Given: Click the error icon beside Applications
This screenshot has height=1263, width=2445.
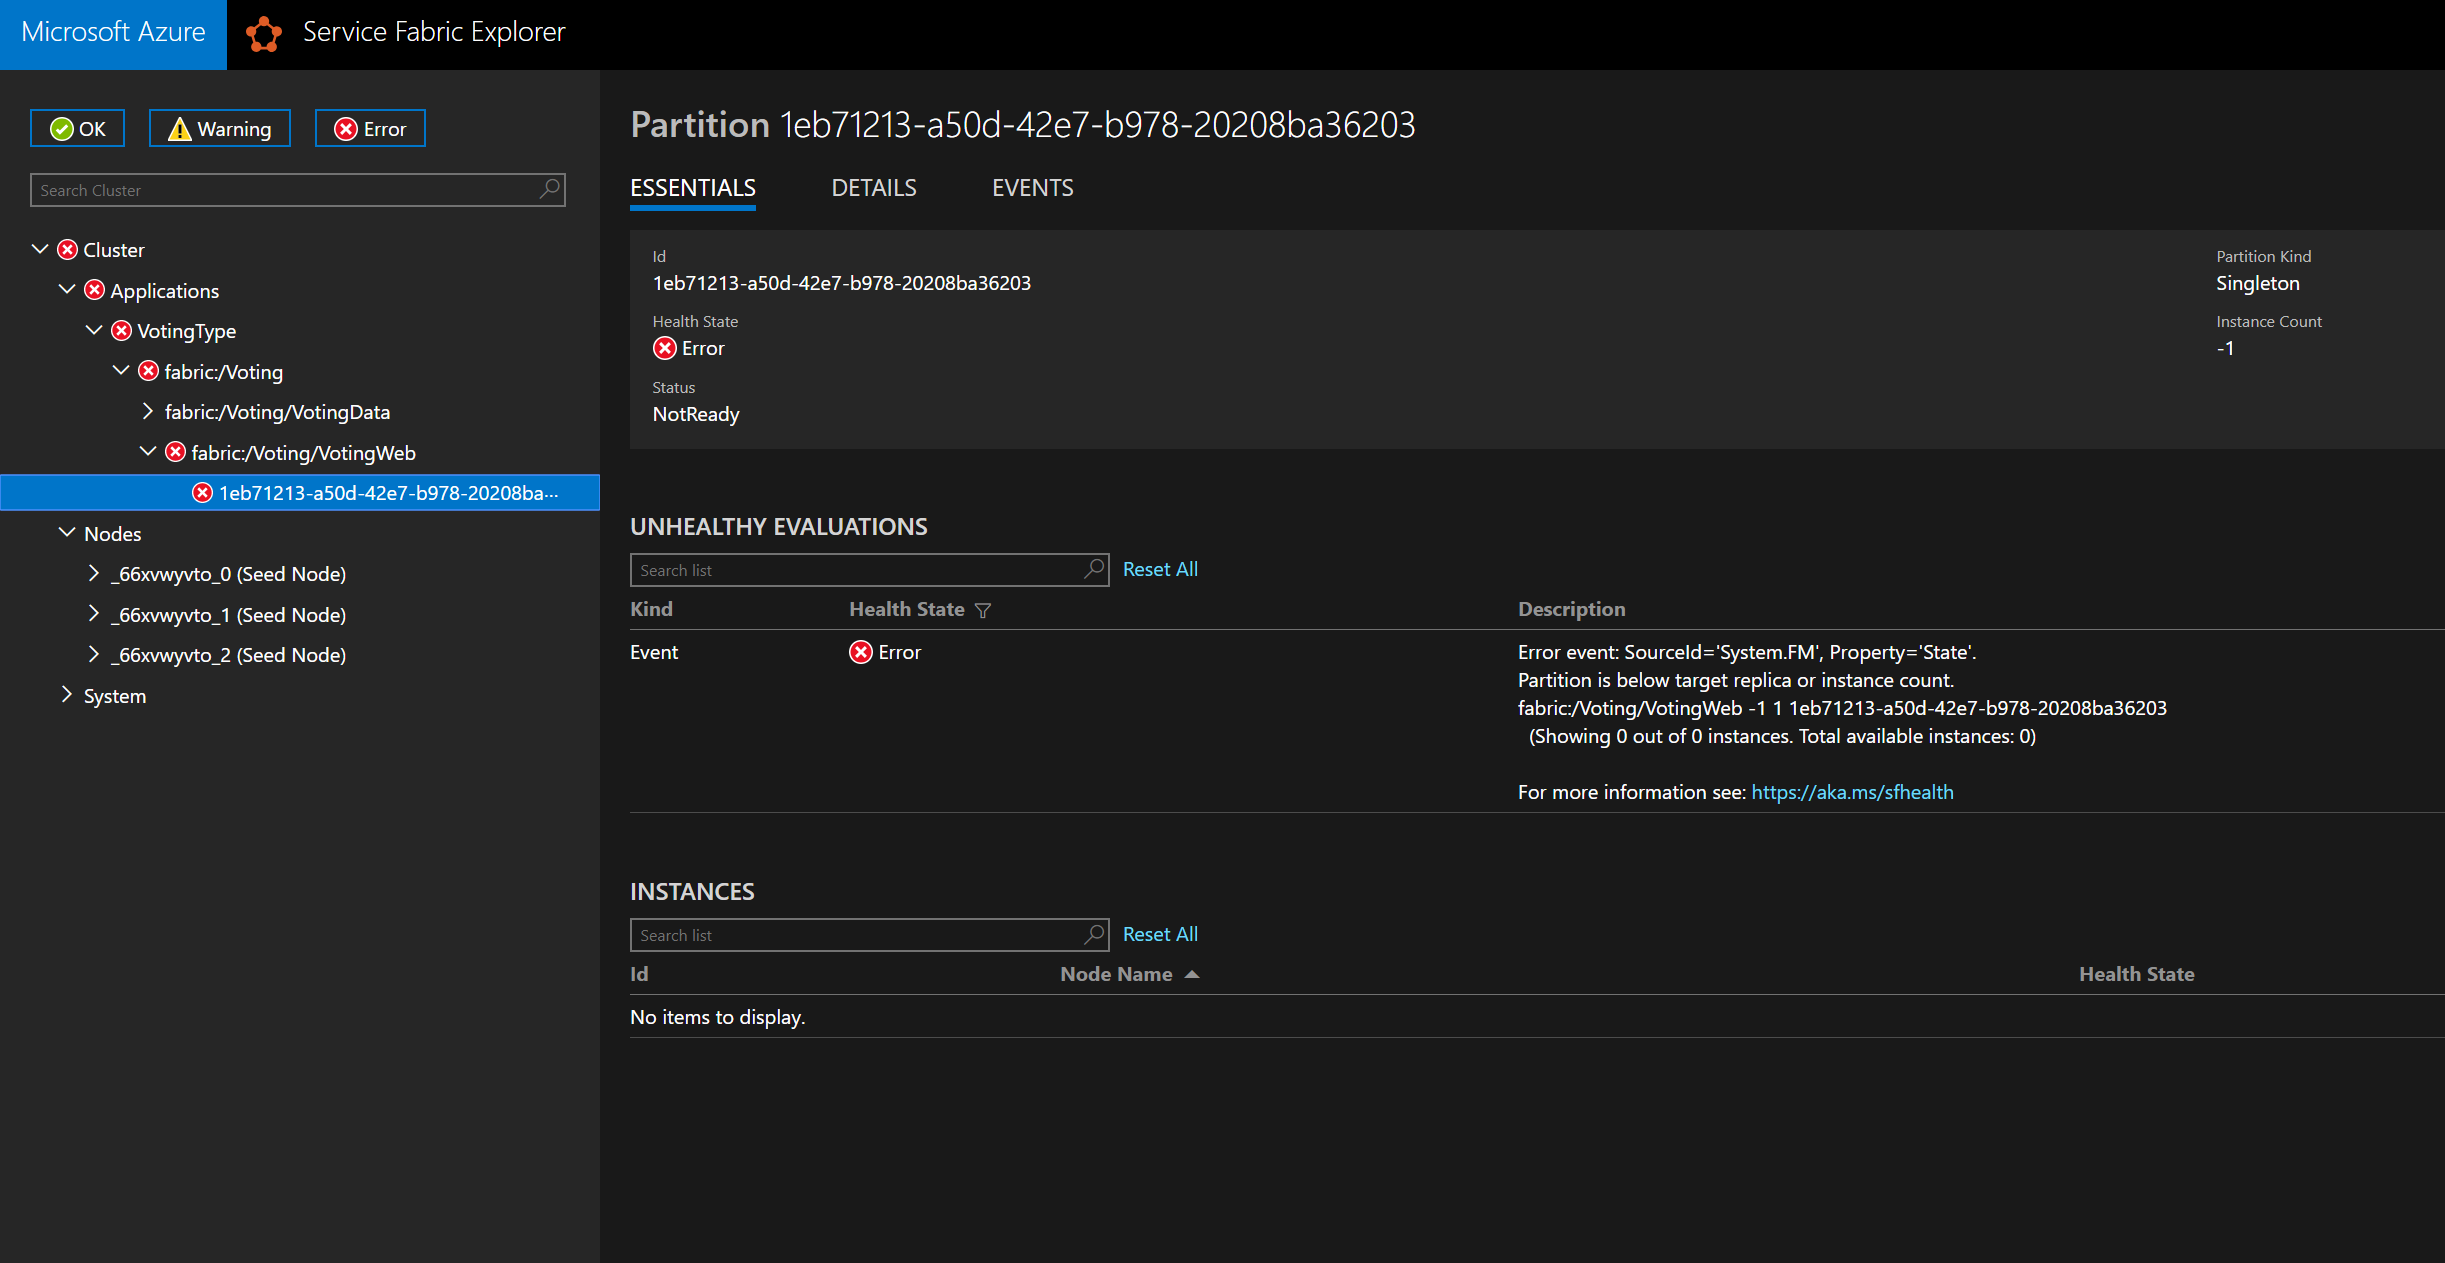Looking at the screenshot, I should (94, 290).
